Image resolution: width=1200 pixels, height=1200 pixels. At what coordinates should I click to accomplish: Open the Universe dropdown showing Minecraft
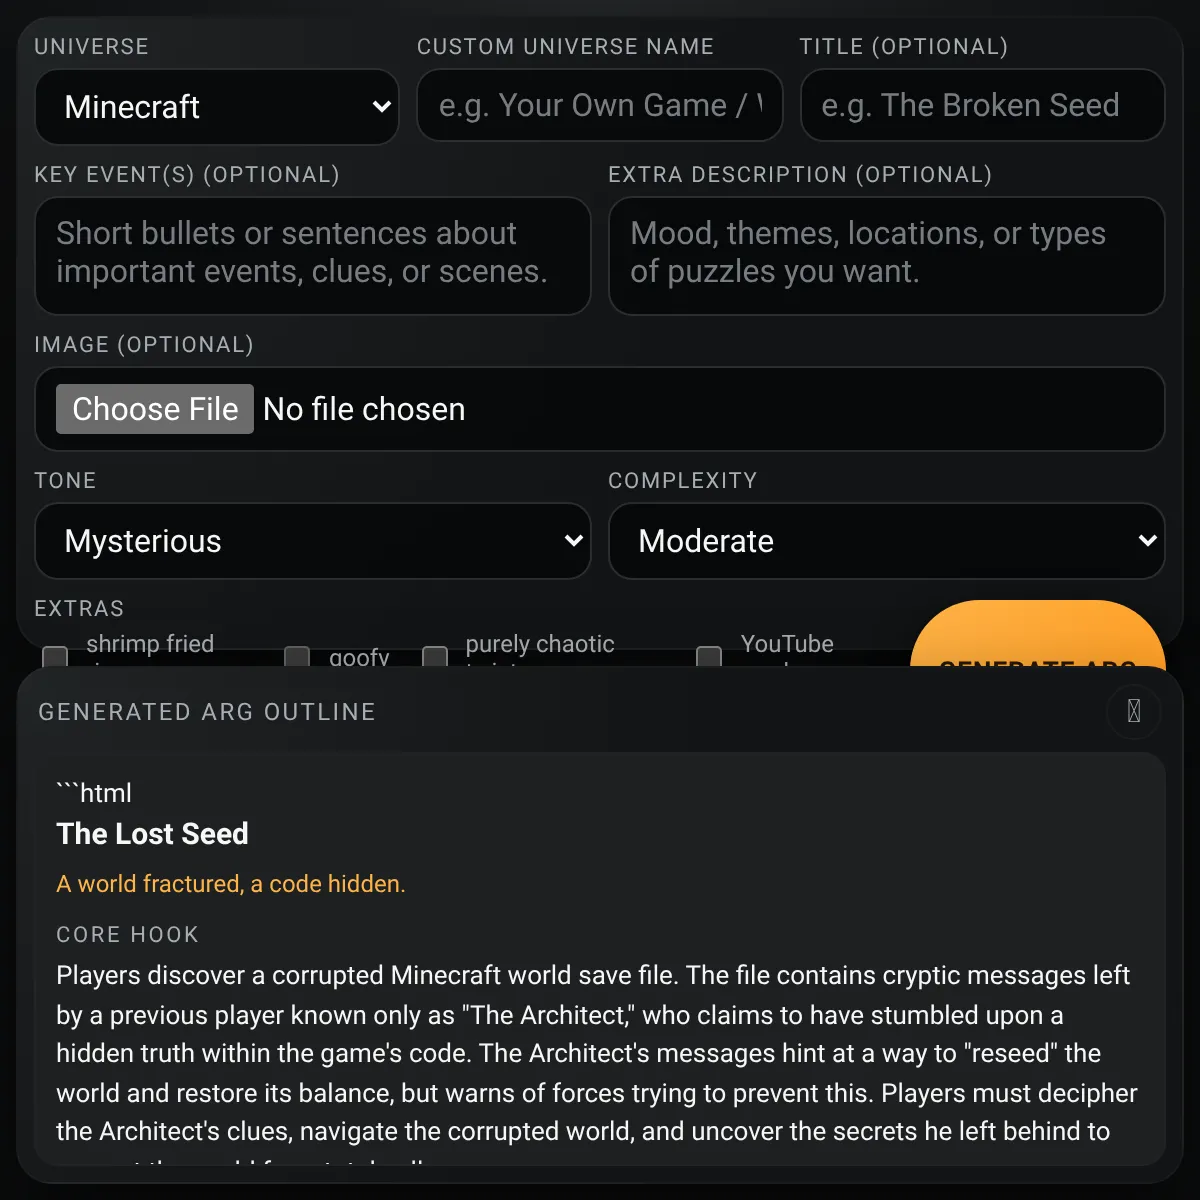click(x=216, y=107)
